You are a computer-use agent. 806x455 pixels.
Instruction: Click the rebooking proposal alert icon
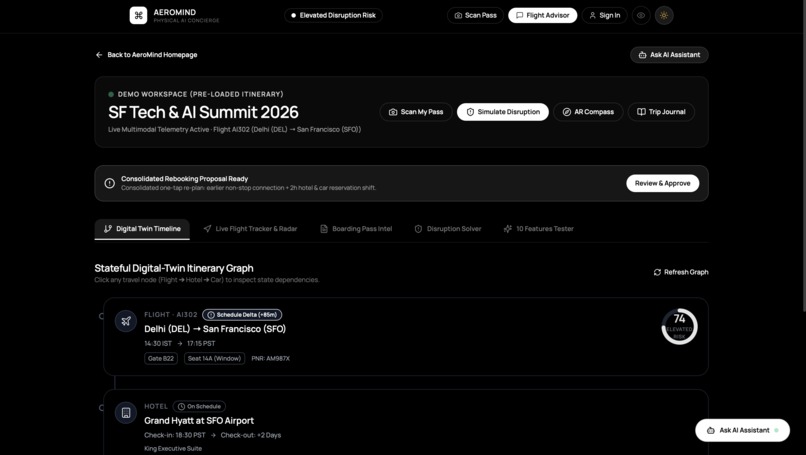(109, 183)
